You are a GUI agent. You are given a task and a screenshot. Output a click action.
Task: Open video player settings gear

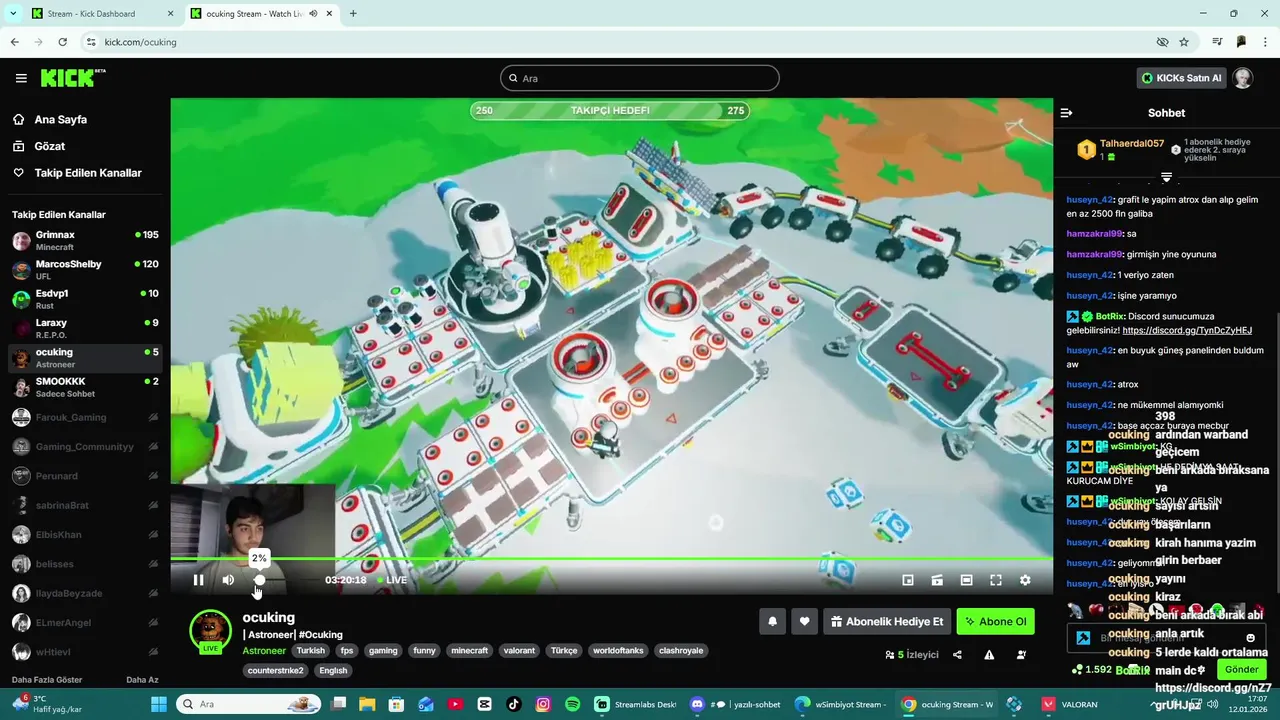(x=1025, y=580)
